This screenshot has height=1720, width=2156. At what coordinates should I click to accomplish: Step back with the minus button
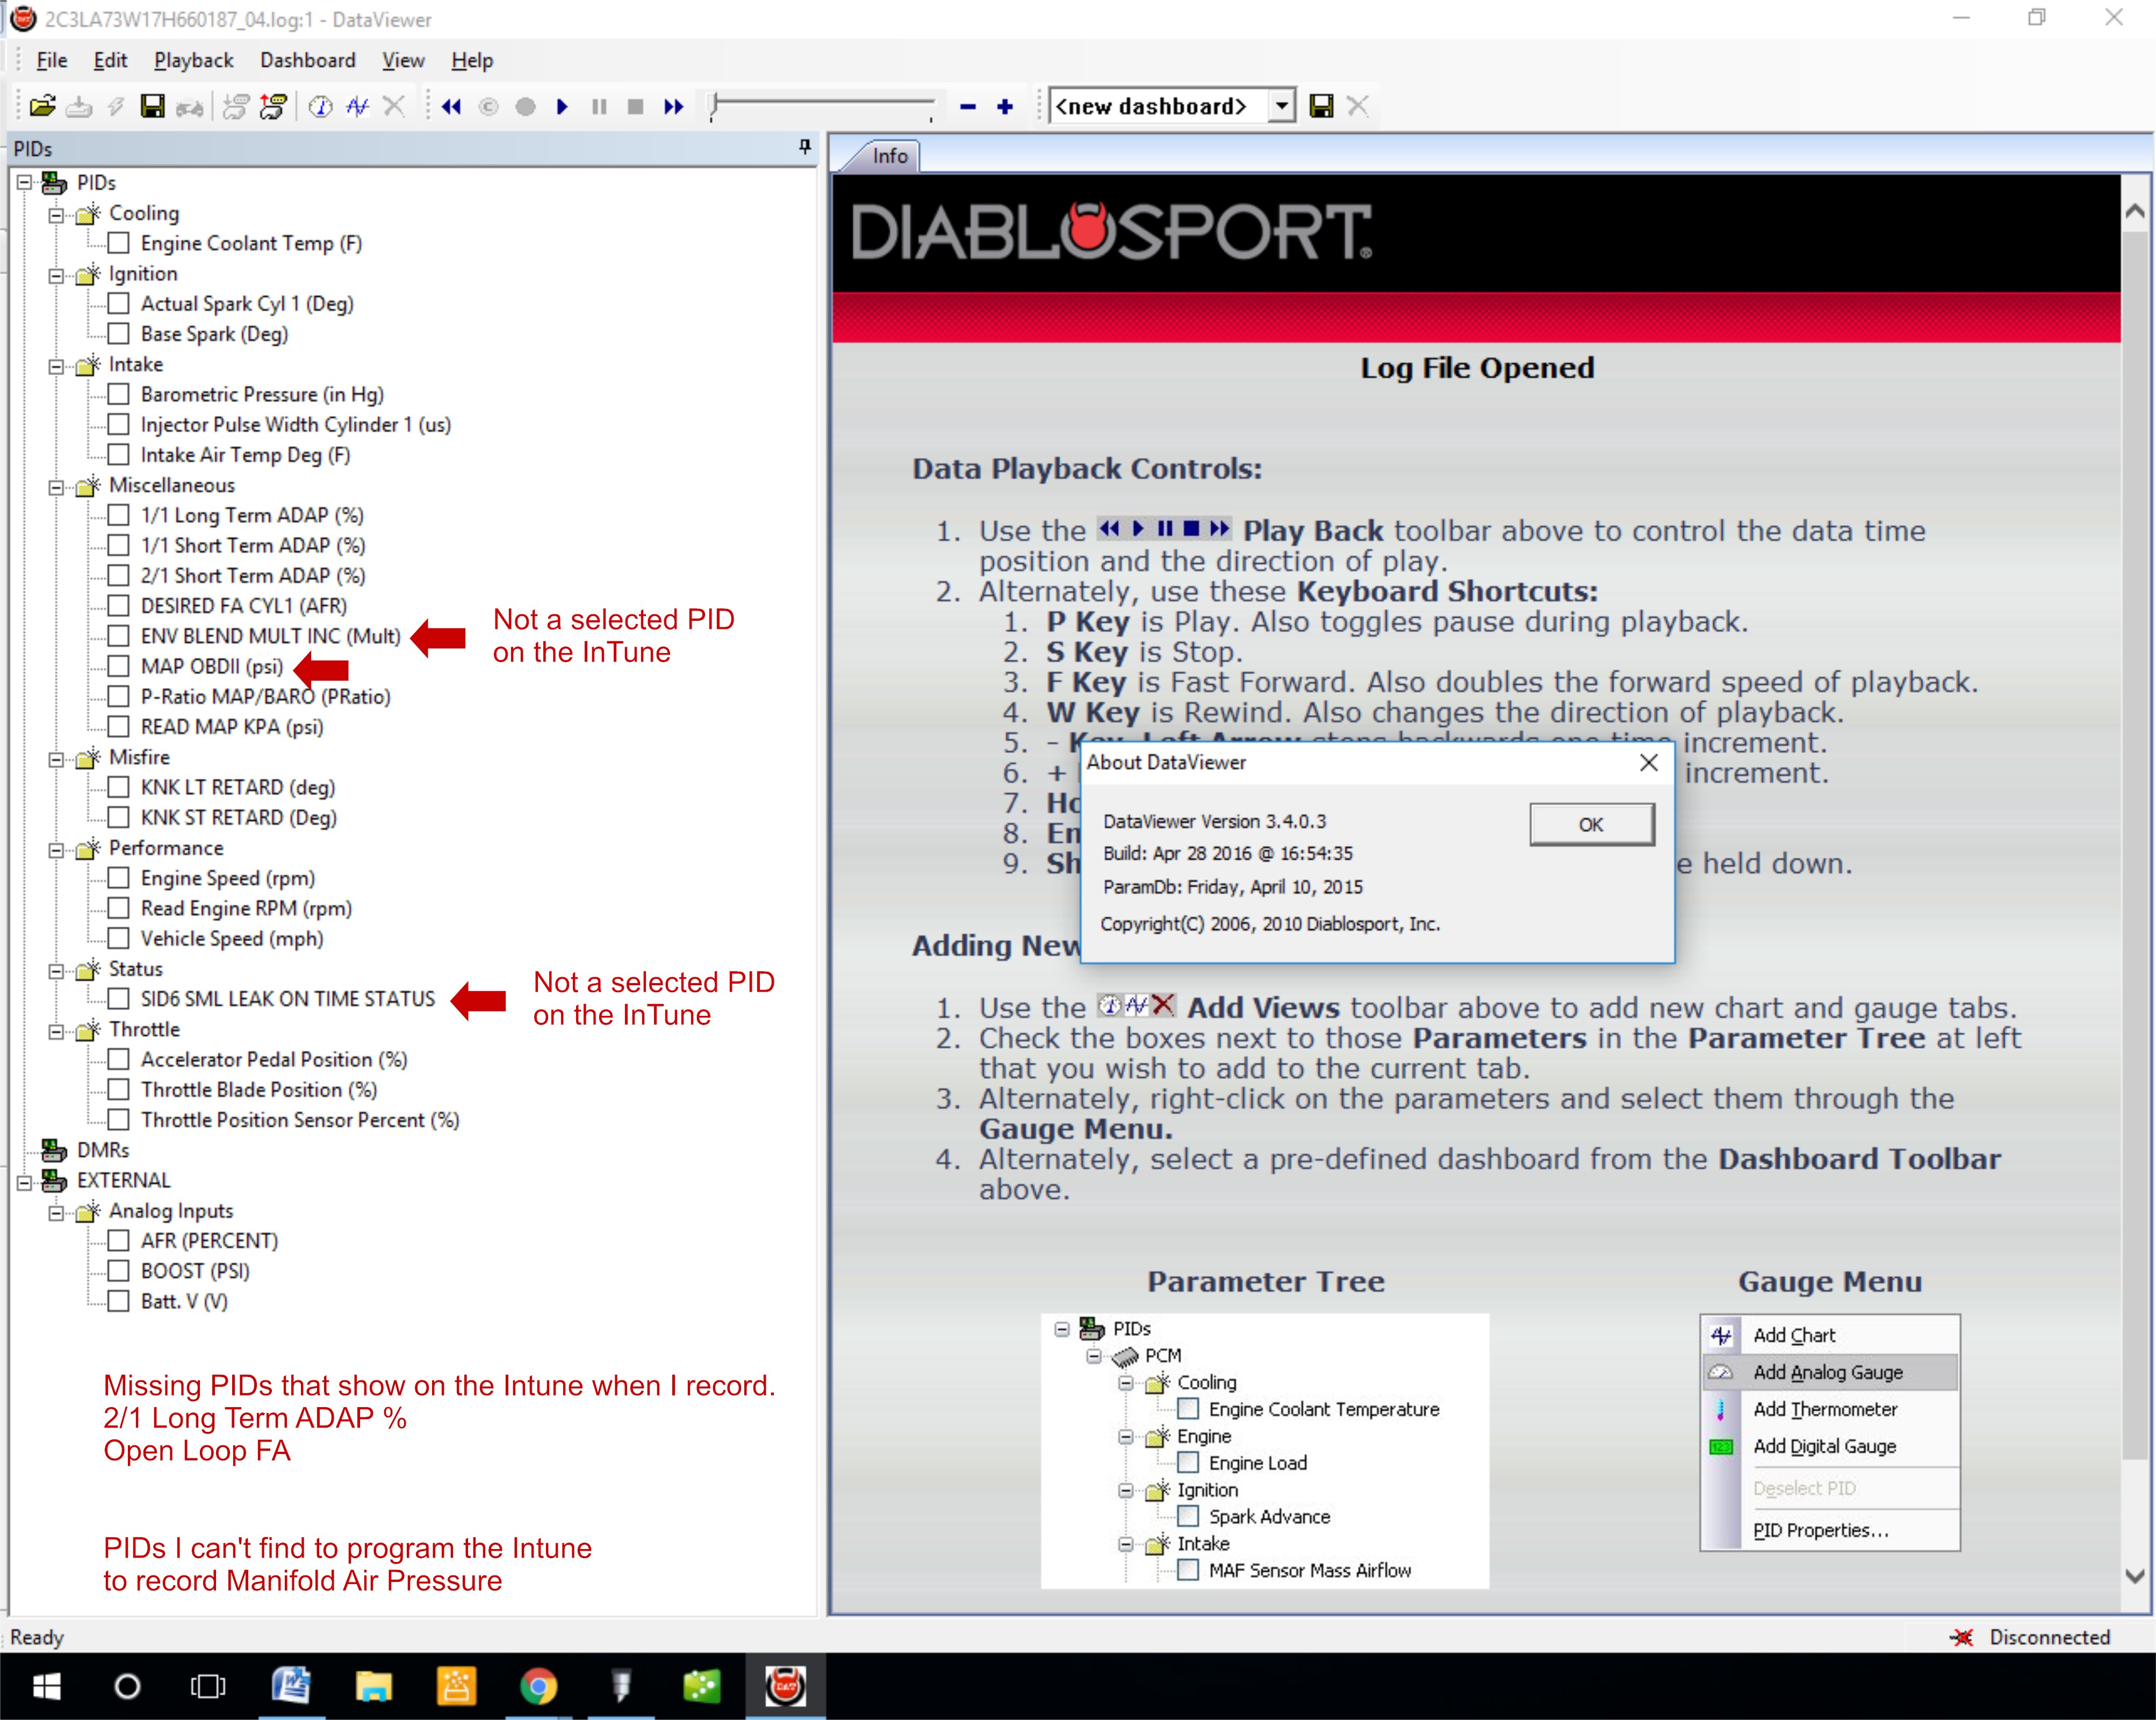coord(967,107)
